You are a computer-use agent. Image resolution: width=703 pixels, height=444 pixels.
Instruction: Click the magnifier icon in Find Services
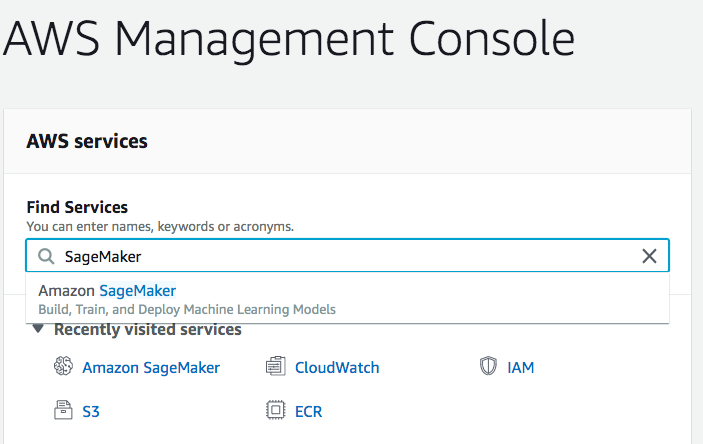pos(46,257)
